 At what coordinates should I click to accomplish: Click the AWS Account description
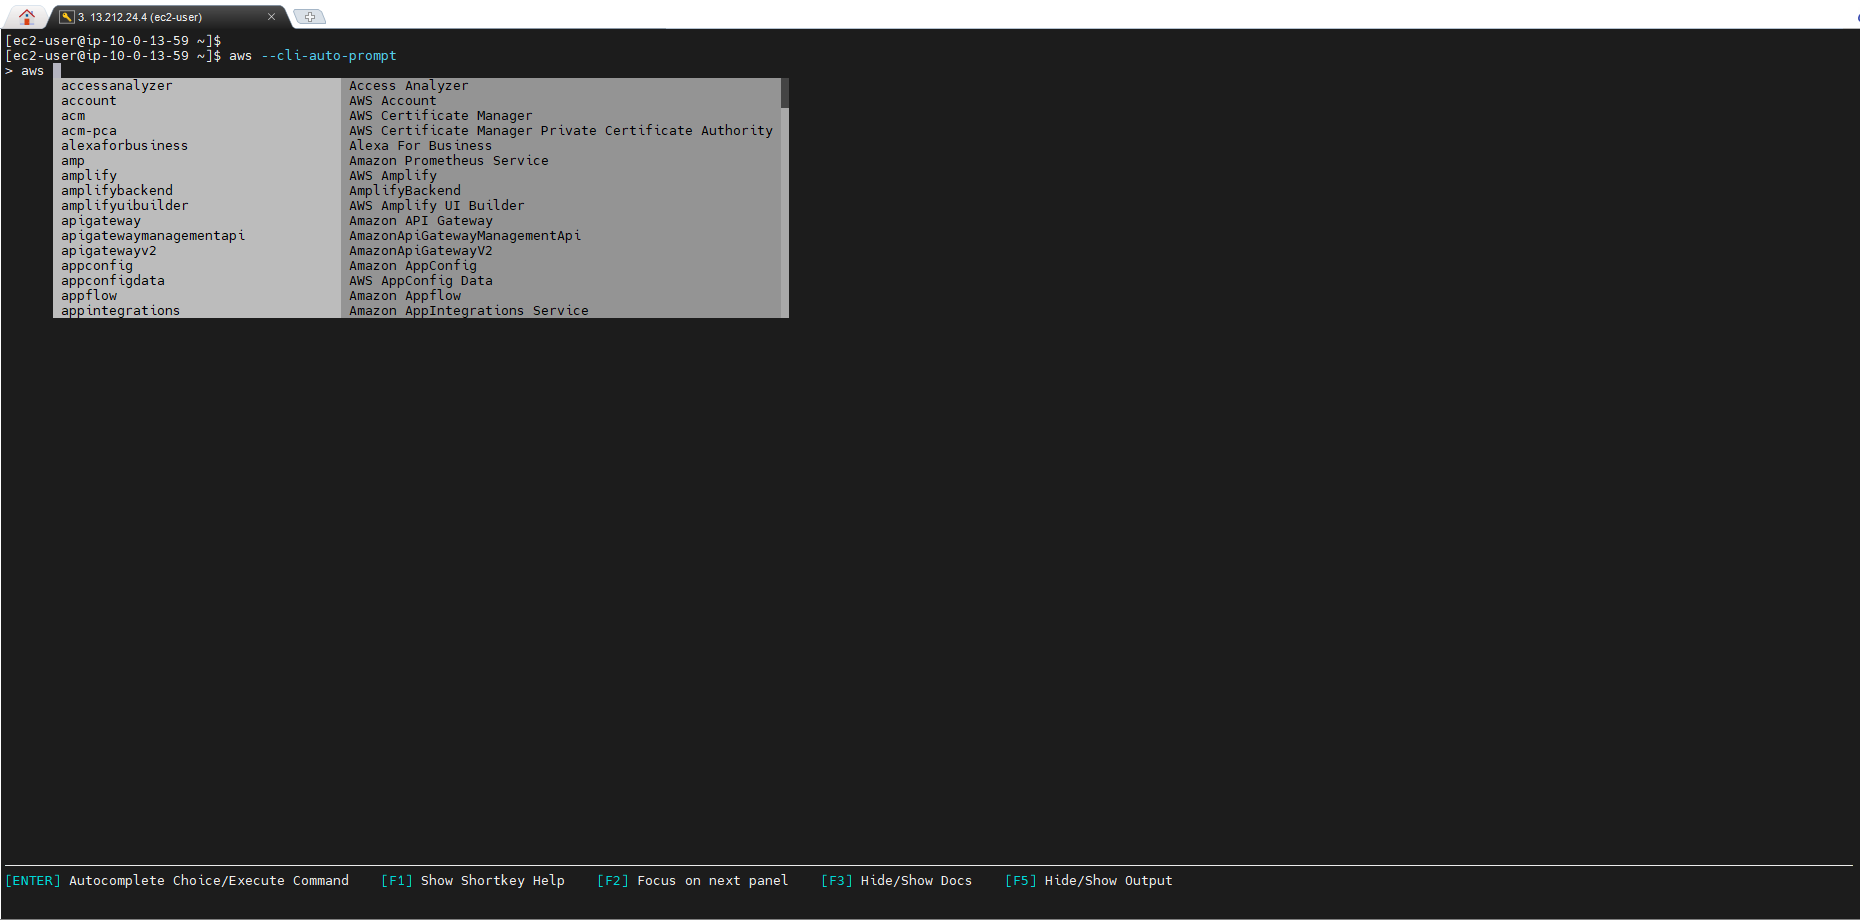pos(392,101)
